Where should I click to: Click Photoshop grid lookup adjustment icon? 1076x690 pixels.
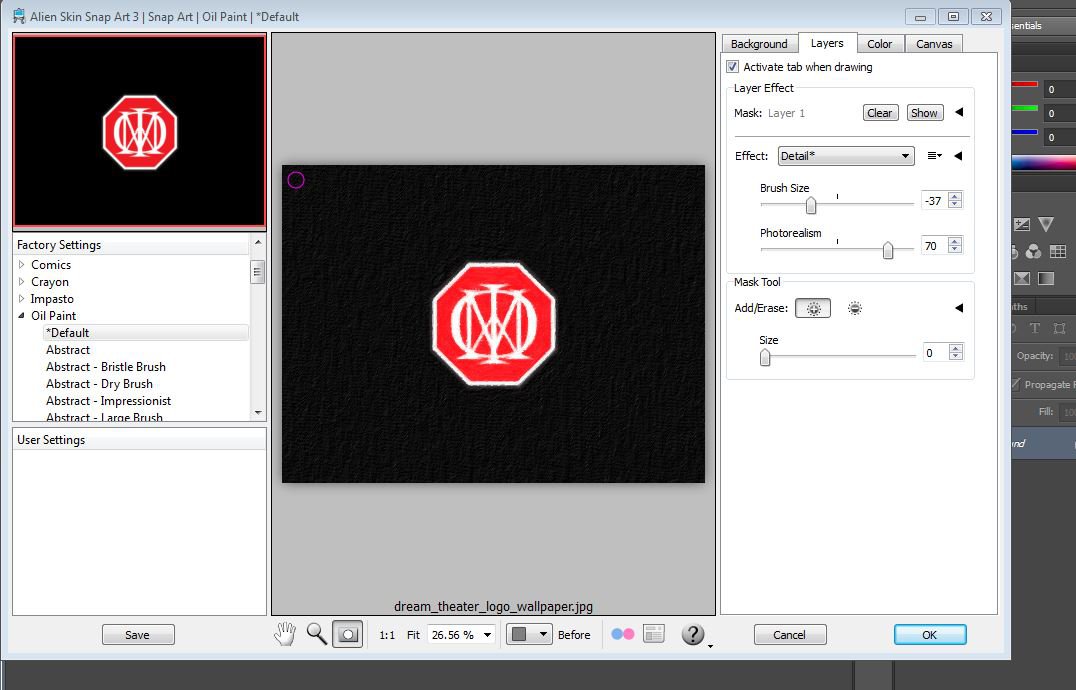click(1057, 252)
